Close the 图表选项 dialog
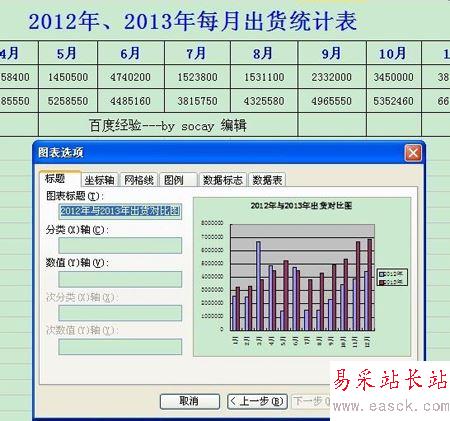Image resolution: width=450 pixels, height=421 pixels. (413, 153)
